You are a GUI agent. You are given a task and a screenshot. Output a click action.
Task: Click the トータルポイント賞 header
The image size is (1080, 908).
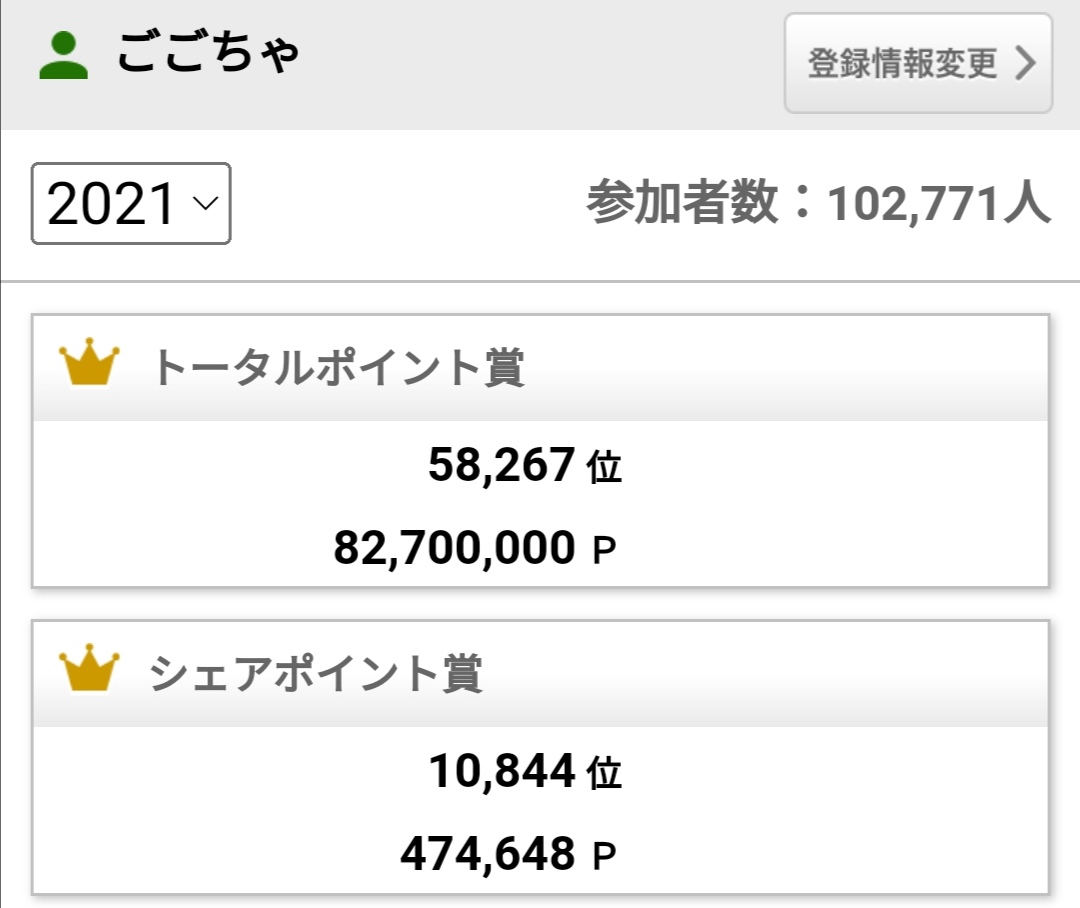[x=541, y=367]
